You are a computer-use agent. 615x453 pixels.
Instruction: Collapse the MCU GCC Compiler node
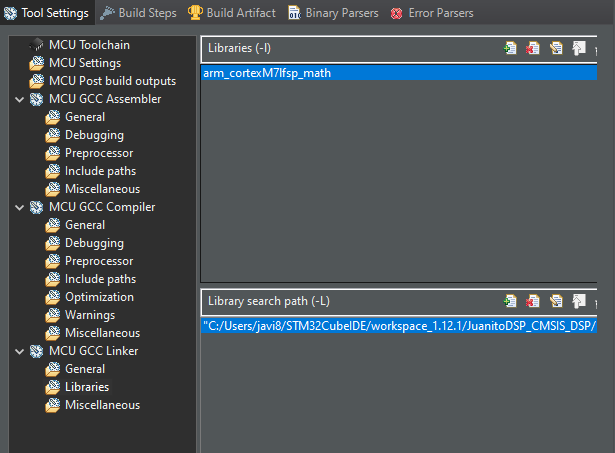(20, 207)
